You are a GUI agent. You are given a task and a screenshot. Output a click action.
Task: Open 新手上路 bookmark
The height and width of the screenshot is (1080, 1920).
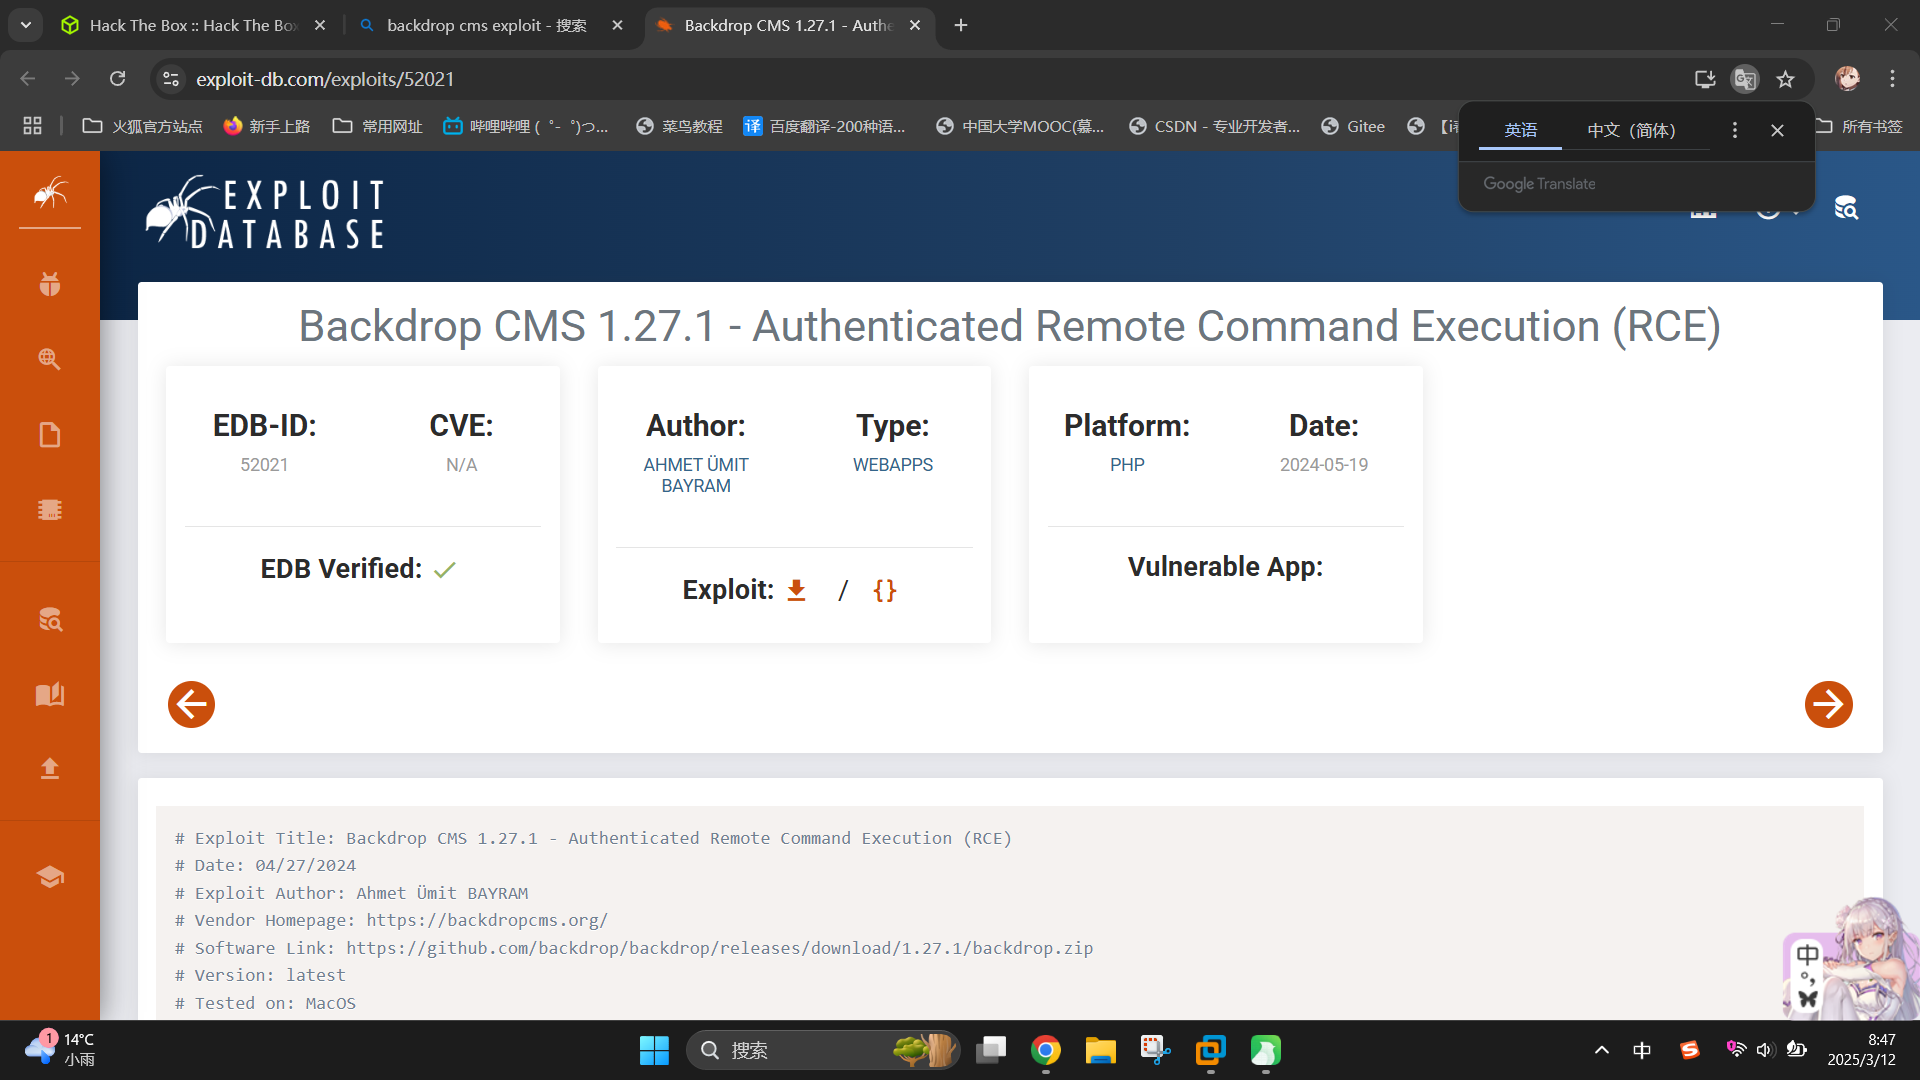(x=266, y=126)
